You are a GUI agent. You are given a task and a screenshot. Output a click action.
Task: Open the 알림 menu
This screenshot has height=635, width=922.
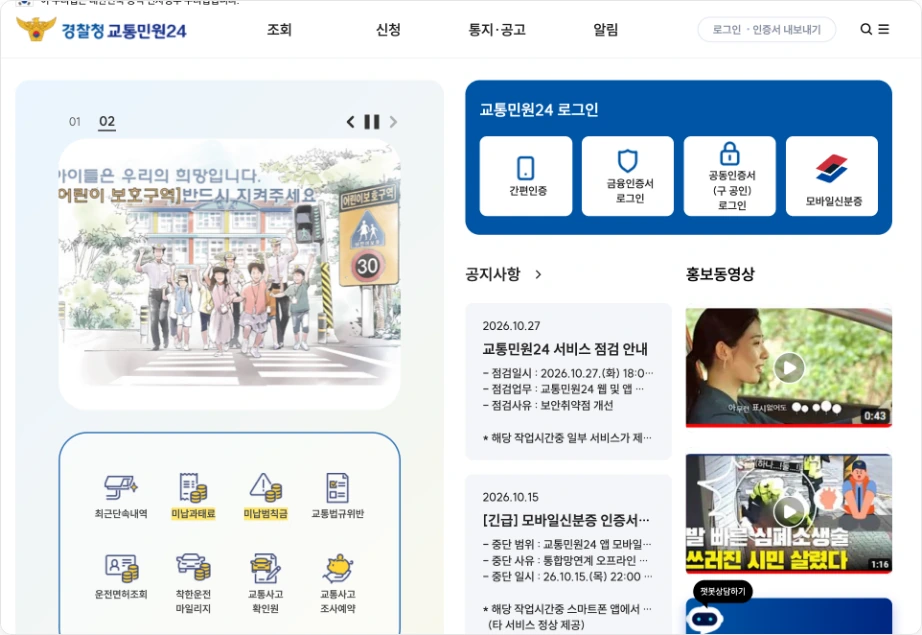click(x=606, y=29)
